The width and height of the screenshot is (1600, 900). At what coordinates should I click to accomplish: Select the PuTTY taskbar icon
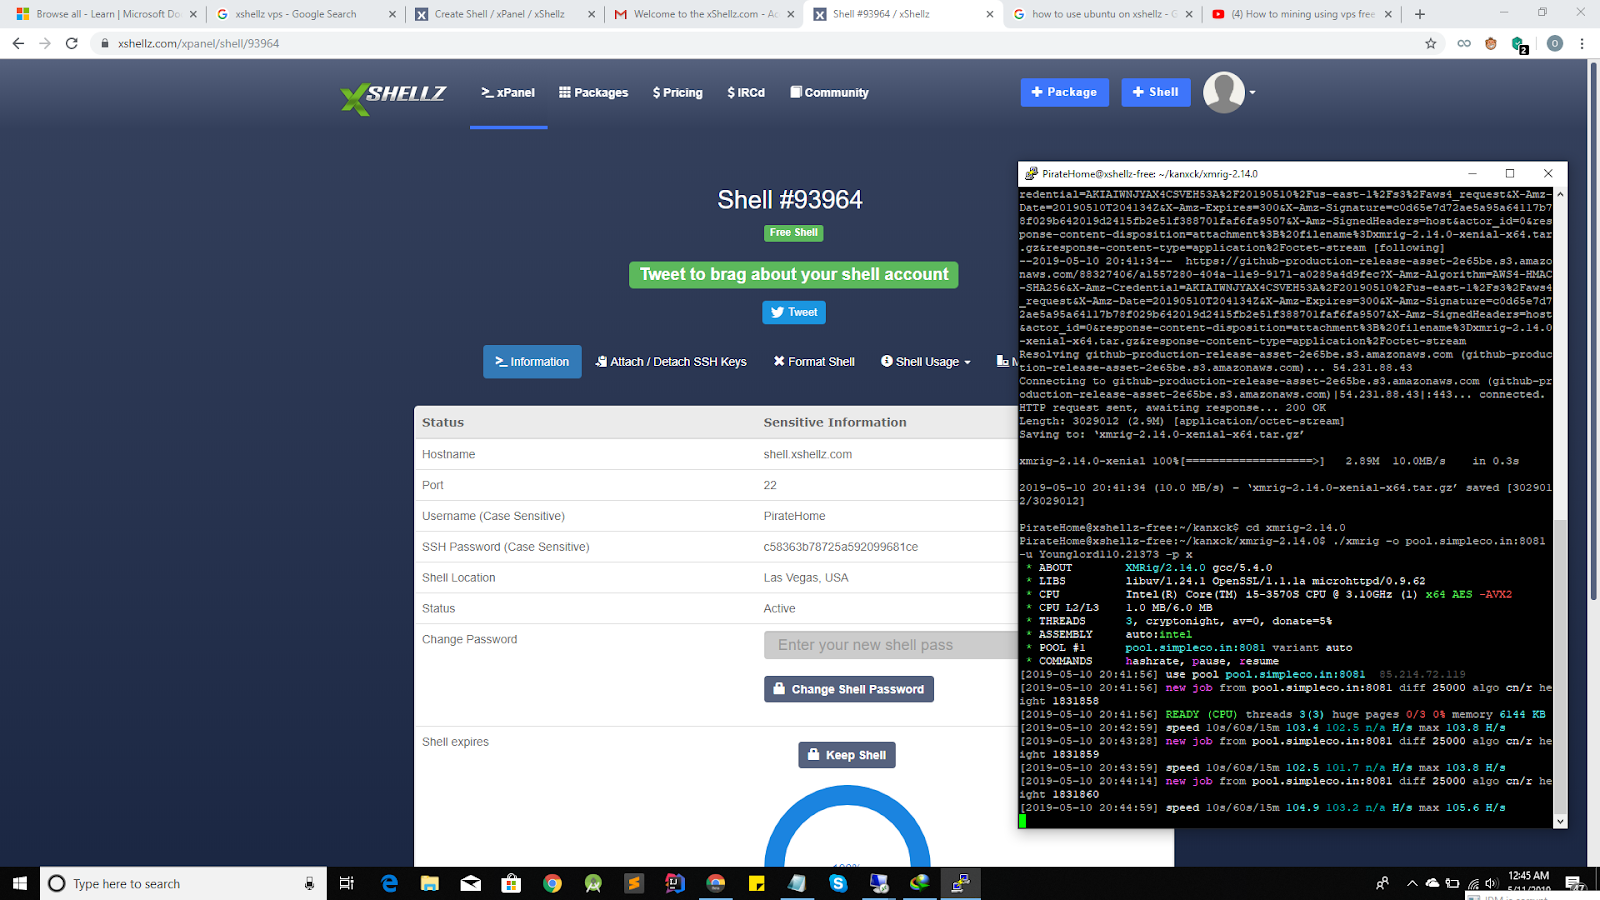pos(960,883)
